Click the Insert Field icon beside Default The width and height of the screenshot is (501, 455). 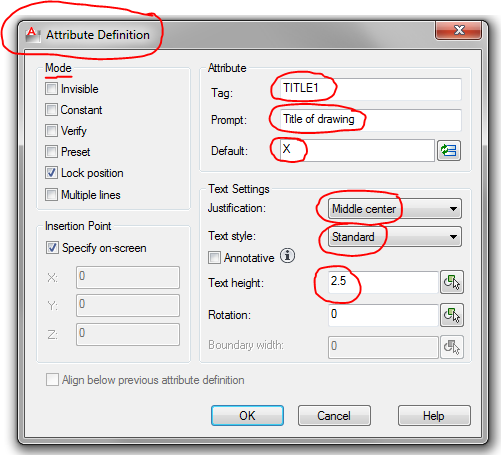(449, 151)
